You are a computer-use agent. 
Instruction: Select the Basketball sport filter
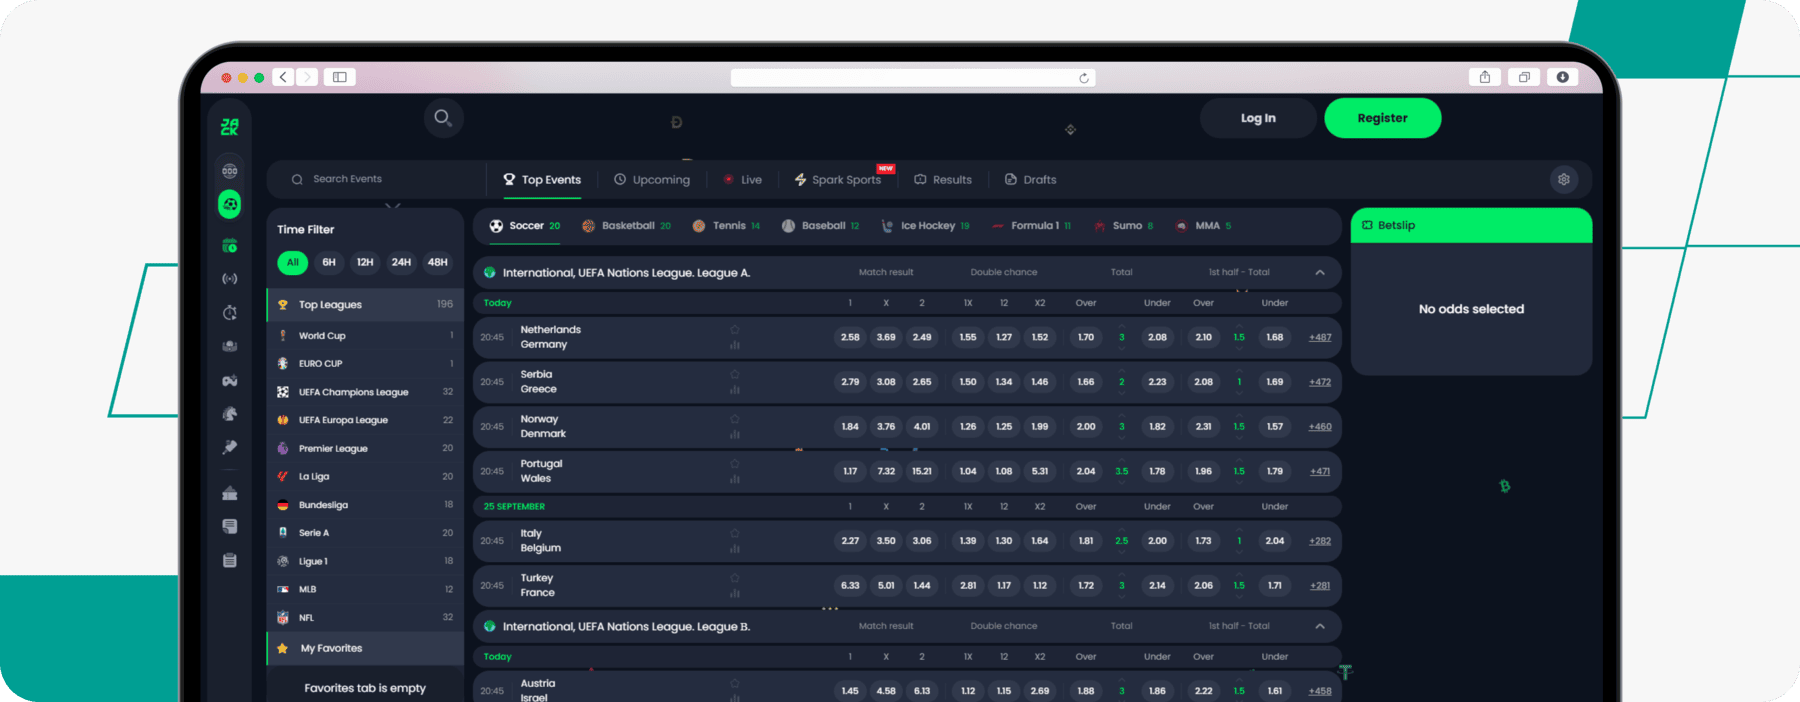pos(627,226)
